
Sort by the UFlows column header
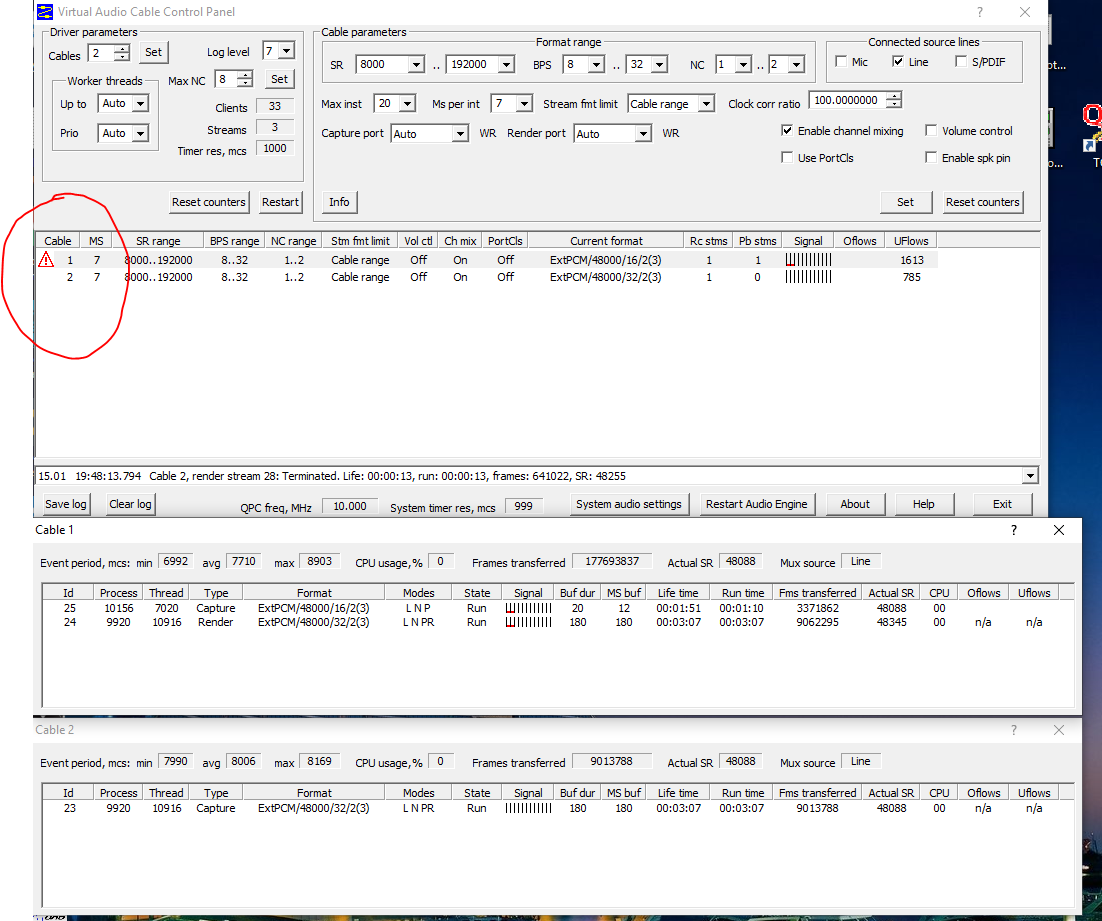[x=910, y=241]
